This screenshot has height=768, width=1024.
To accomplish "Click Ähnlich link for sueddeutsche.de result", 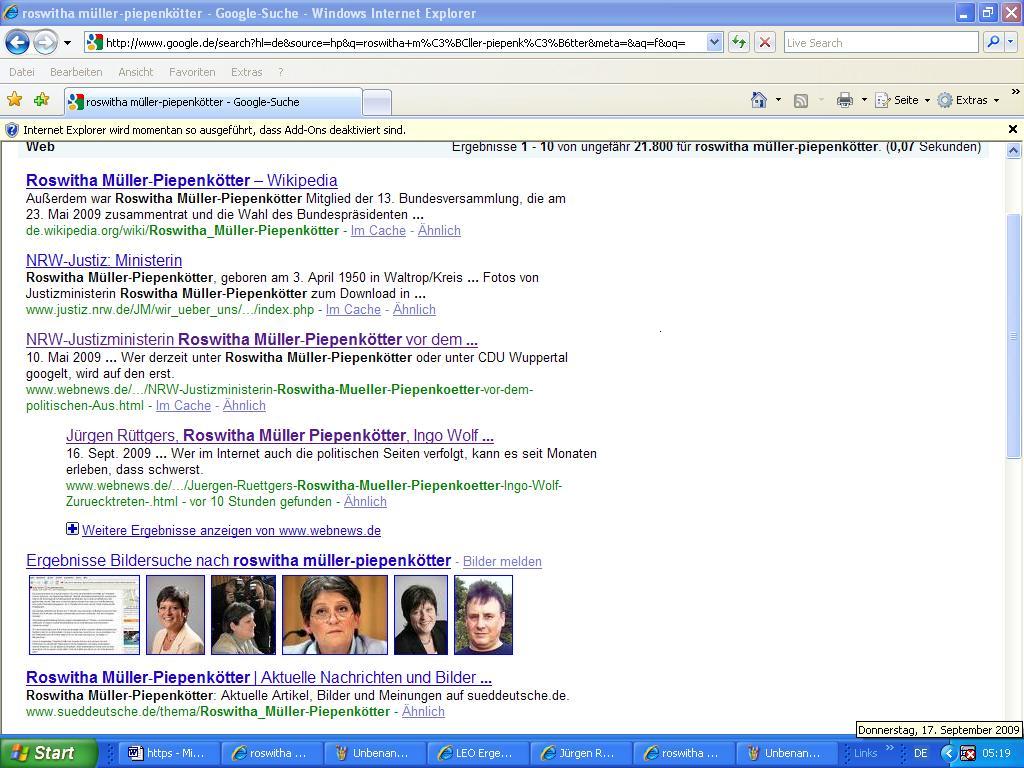I will (x=423, y=711).
